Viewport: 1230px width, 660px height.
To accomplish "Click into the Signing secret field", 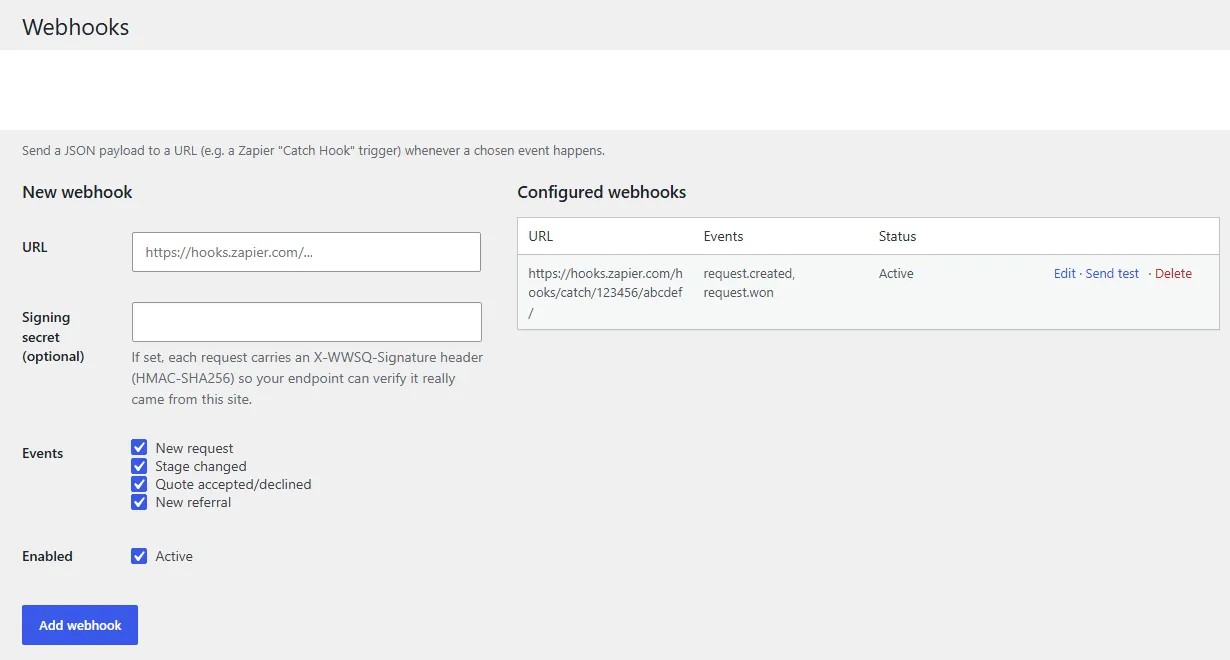I will [x=306, y=322].
